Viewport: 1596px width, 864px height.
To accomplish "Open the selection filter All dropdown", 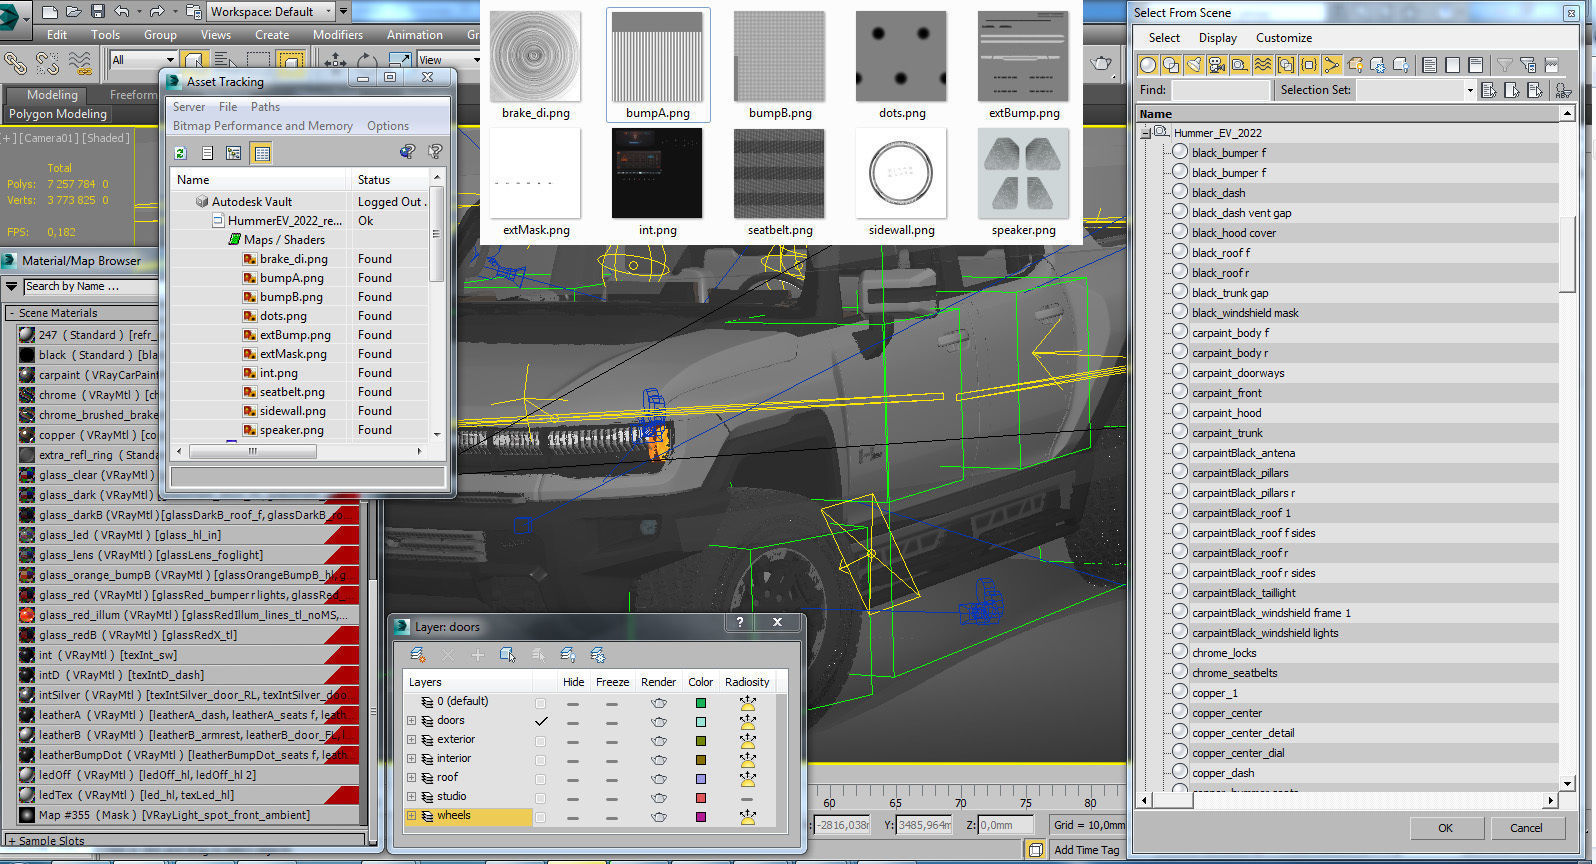I will (x=143, y=60).
